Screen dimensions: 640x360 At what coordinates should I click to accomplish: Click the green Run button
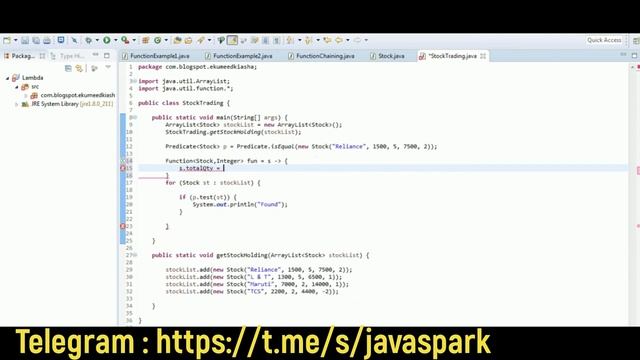107,40
